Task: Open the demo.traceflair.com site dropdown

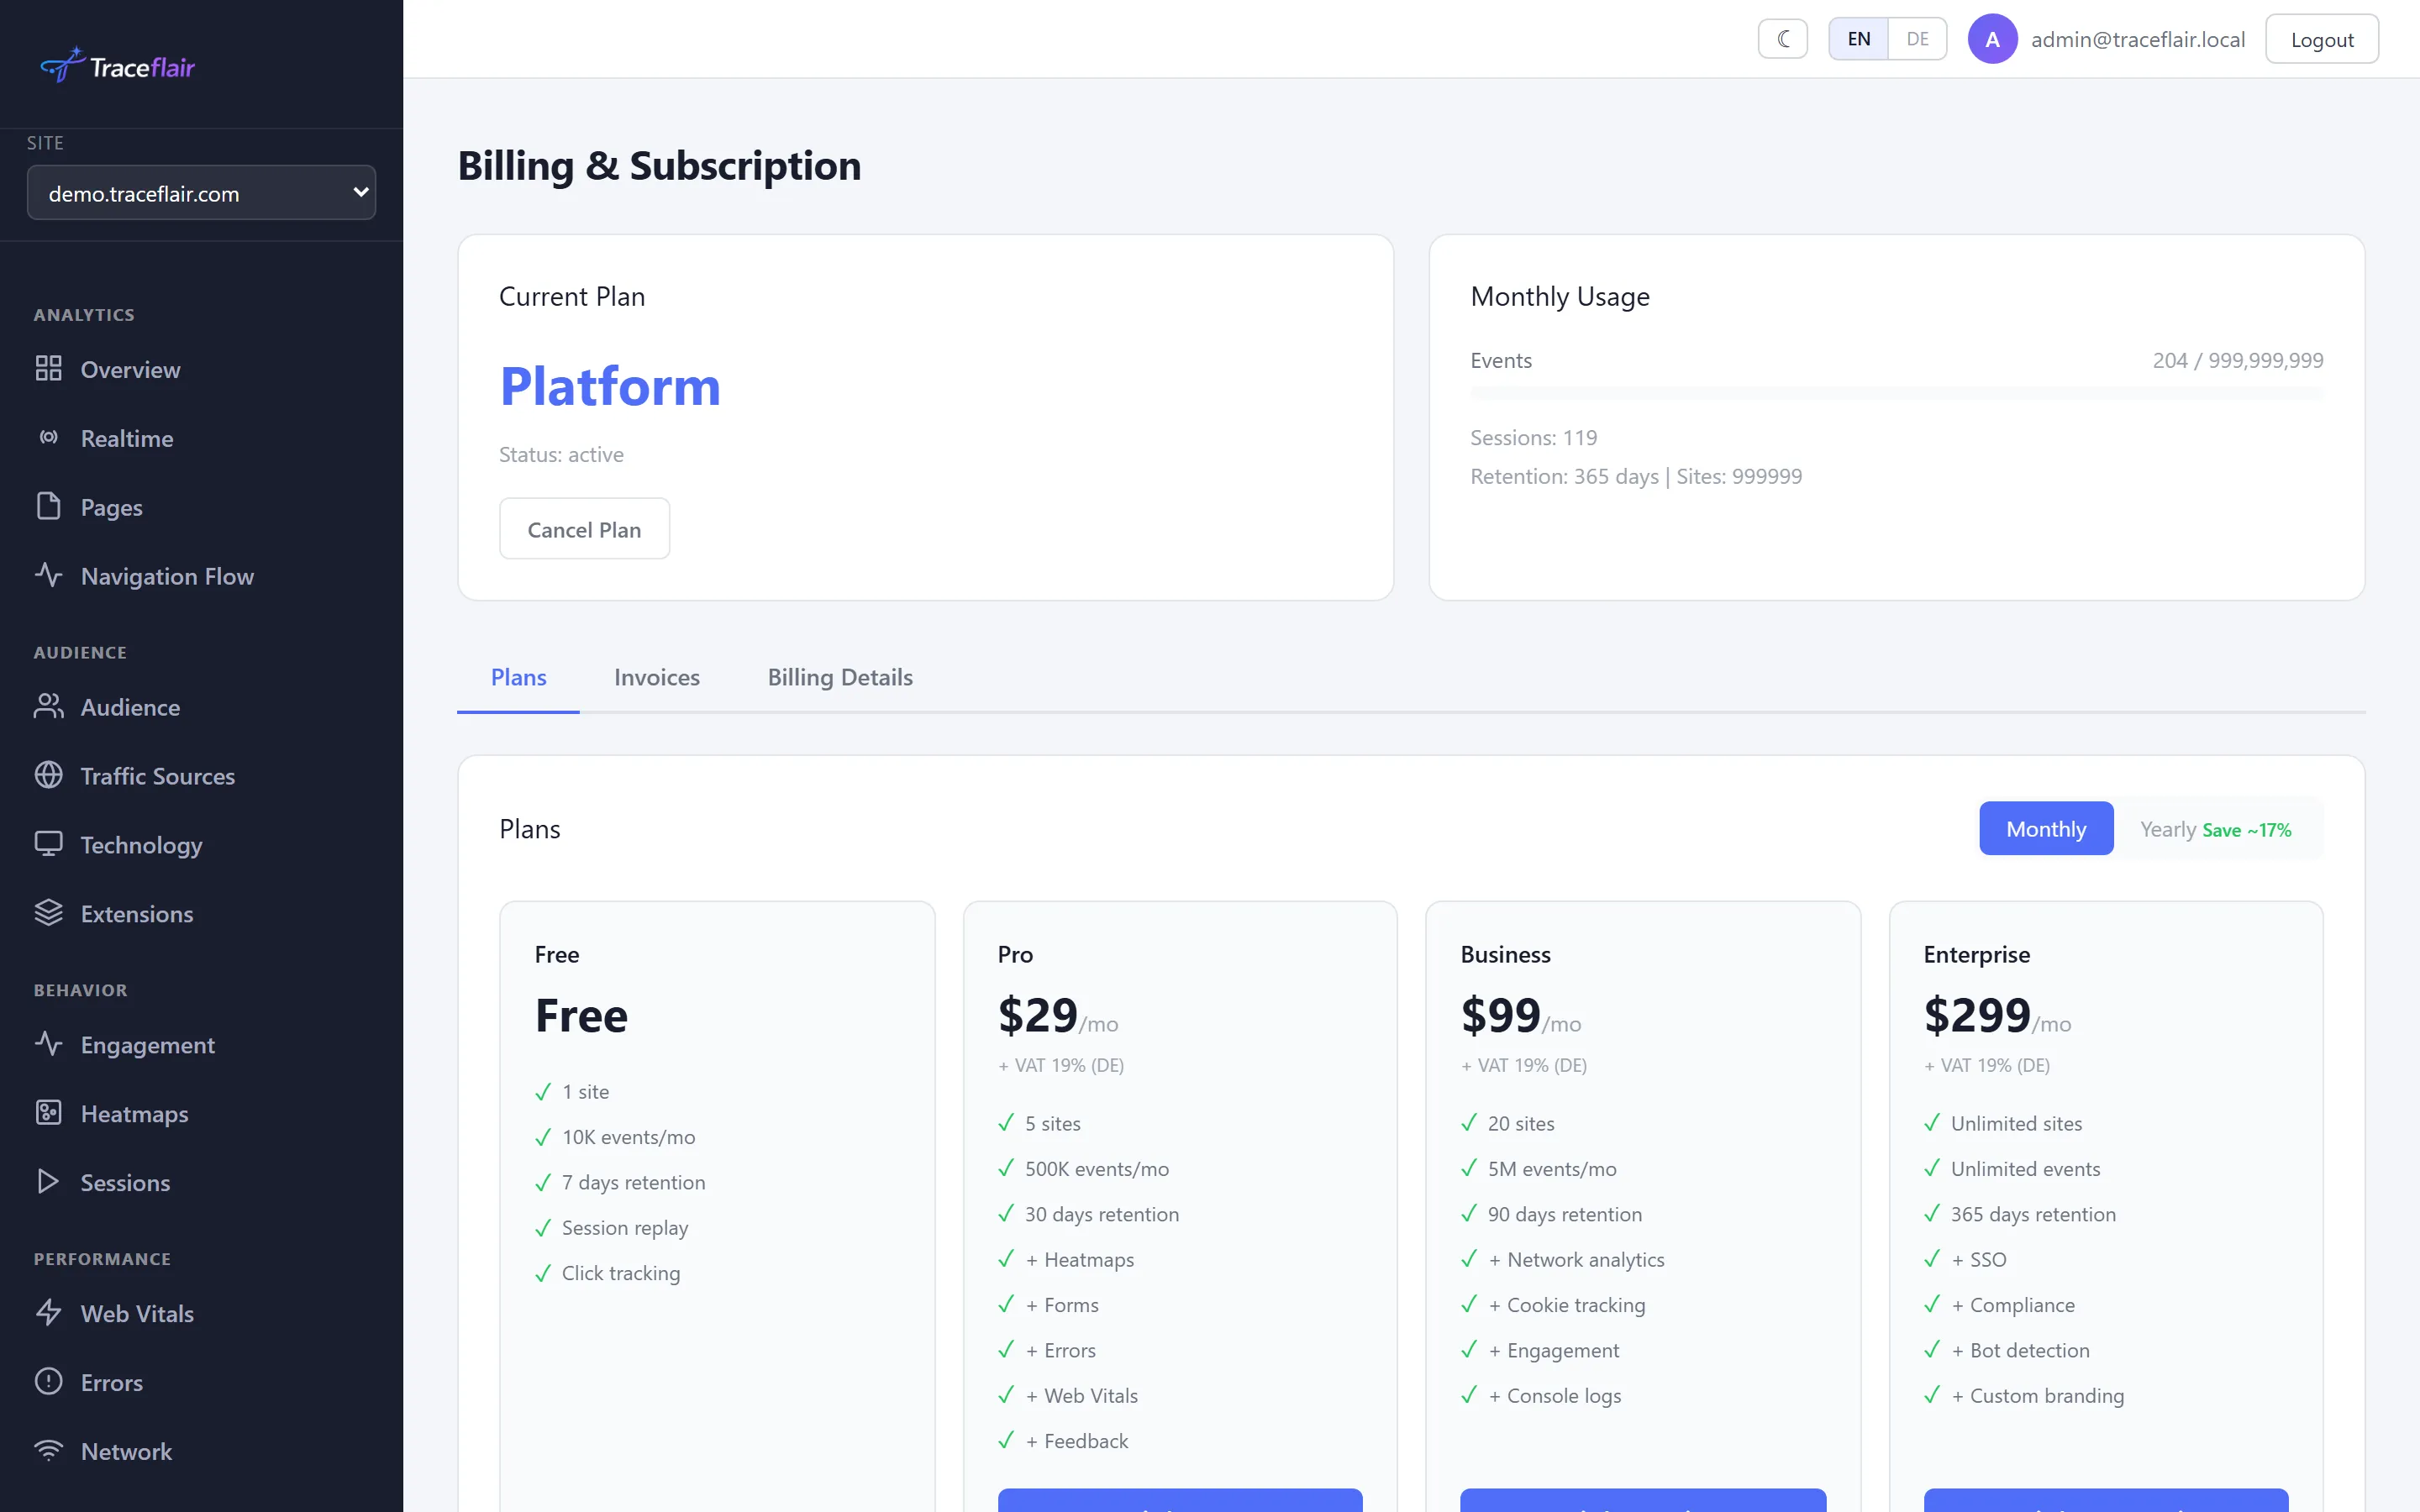Action: tap(201, 193)
